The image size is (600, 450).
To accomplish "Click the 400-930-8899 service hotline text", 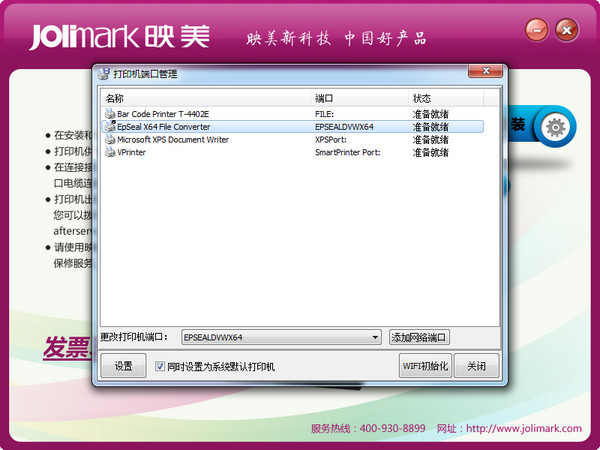I will [x=393, y=428].
